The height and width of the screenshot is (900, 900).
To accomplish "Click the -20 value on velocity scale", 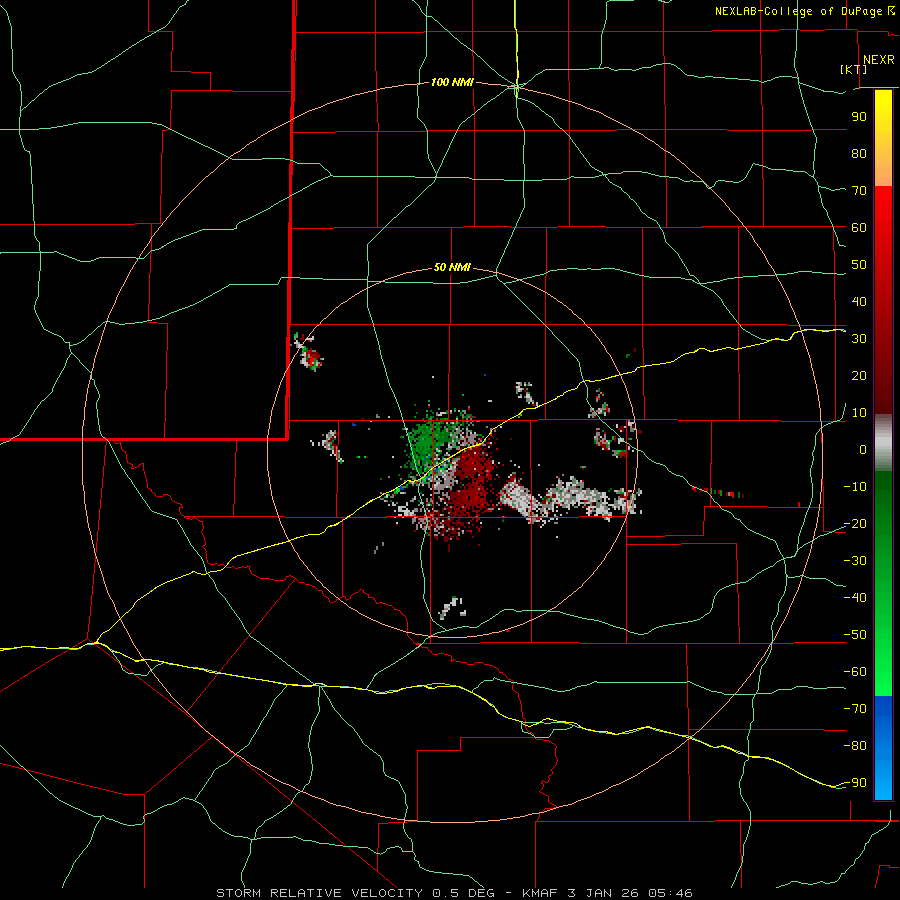I will click(855, 523).
